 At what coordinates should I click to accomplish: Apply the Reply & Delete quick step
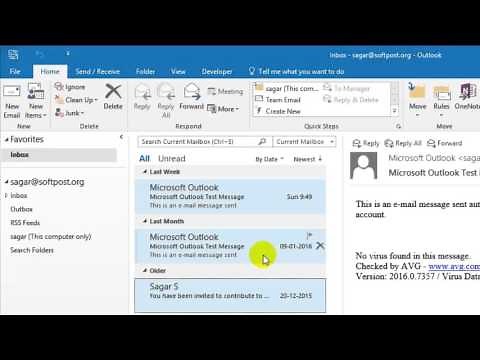pos(351,100)
